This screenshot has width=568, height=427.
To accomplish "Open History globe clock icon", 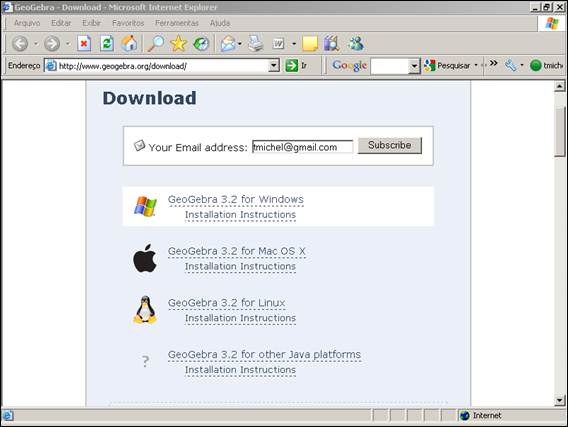I will click(x=201, y=43).
